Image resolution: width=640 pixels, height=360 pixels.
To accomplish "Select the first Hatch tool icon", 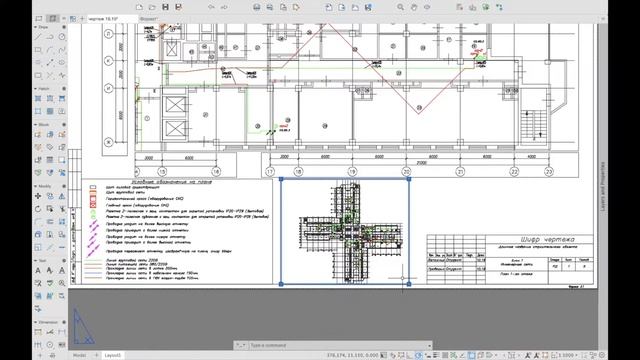I will click(x=38, y=98).
